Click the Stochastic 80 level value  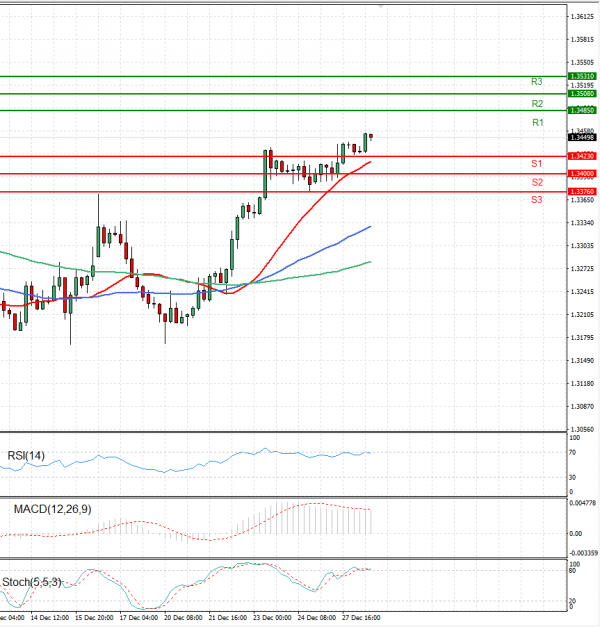pyautogui.click(x=572, y=570)
